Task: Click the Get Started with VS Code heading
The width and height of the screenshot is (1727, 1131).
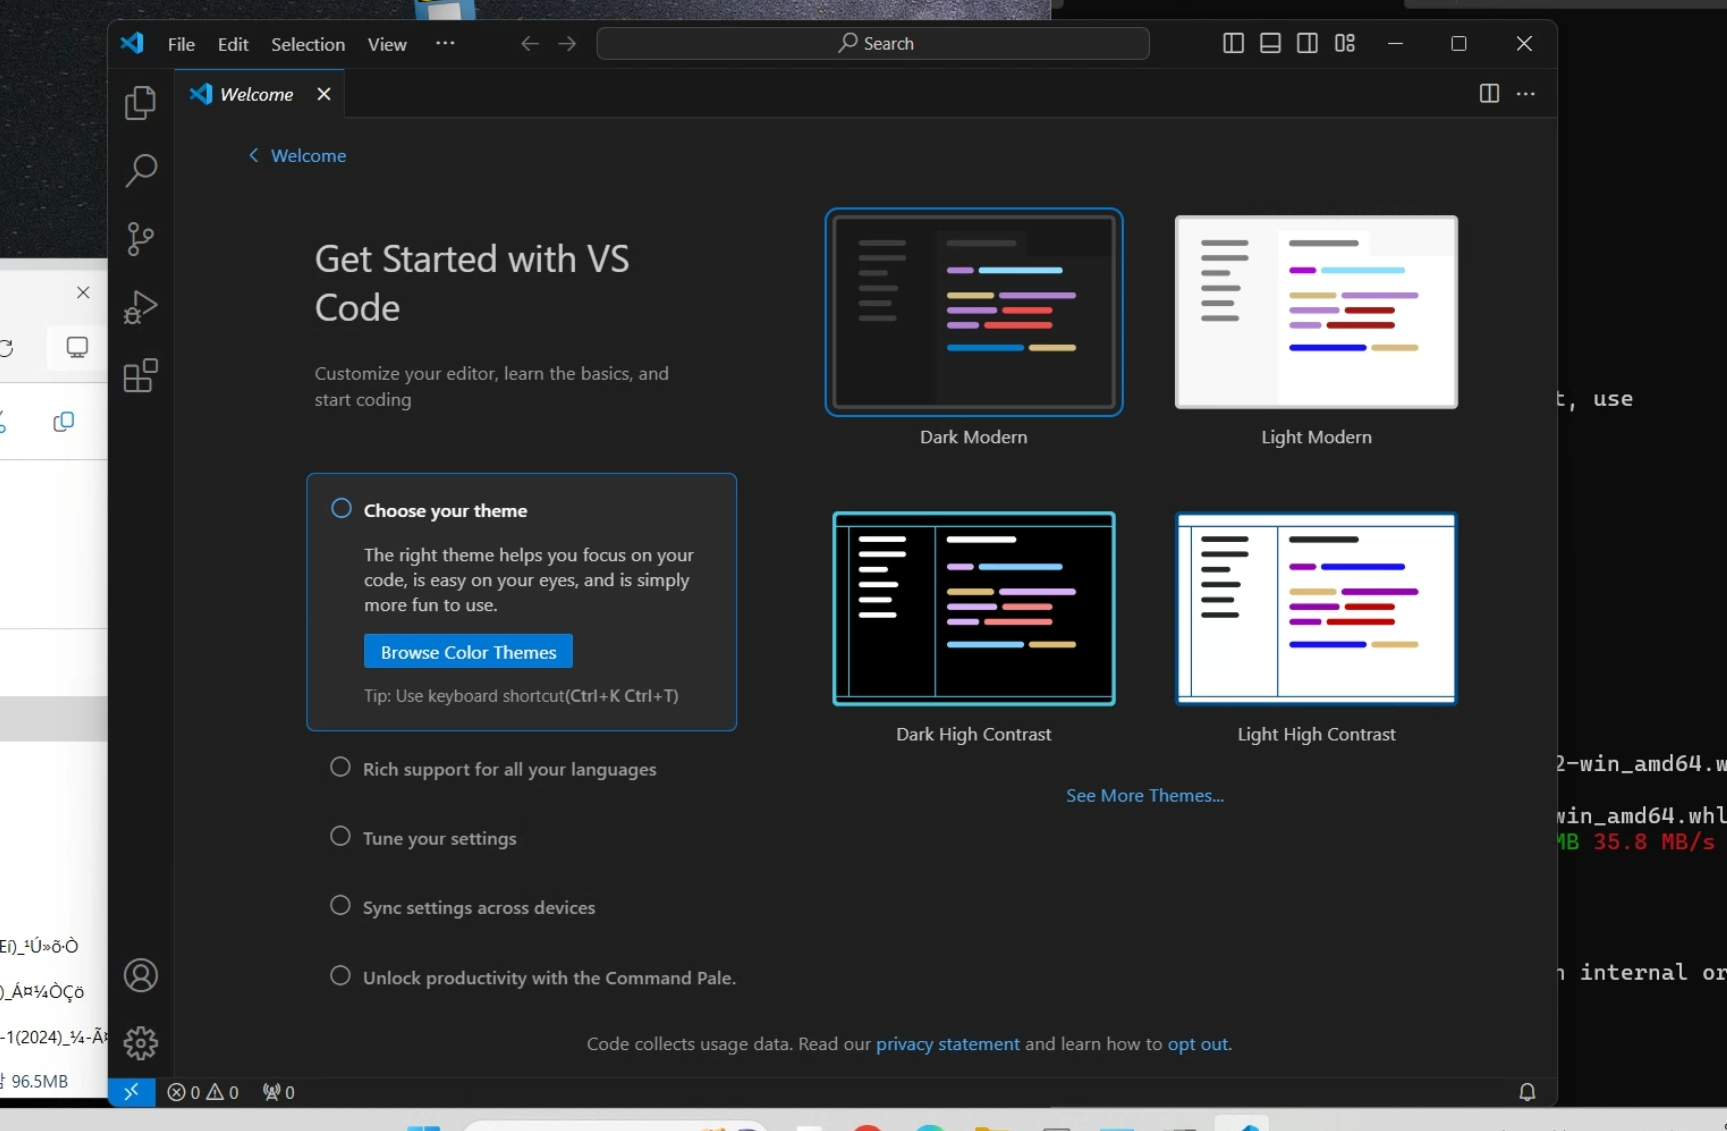Action: click(472, 283)
